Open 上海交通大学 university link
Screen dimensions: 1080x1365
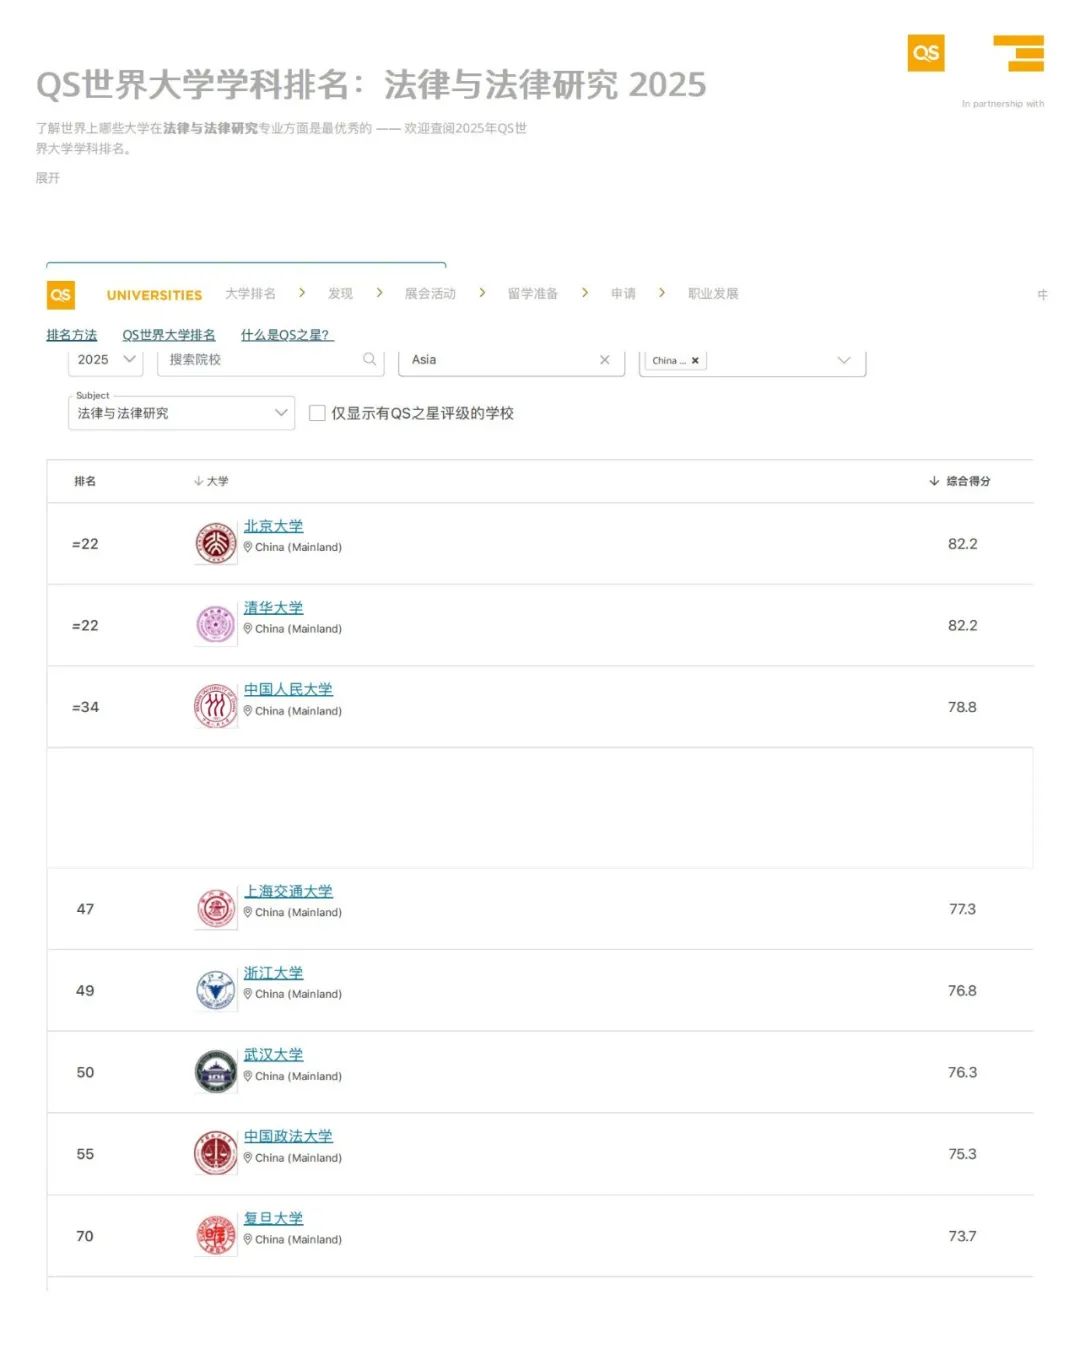coord(288,892)
